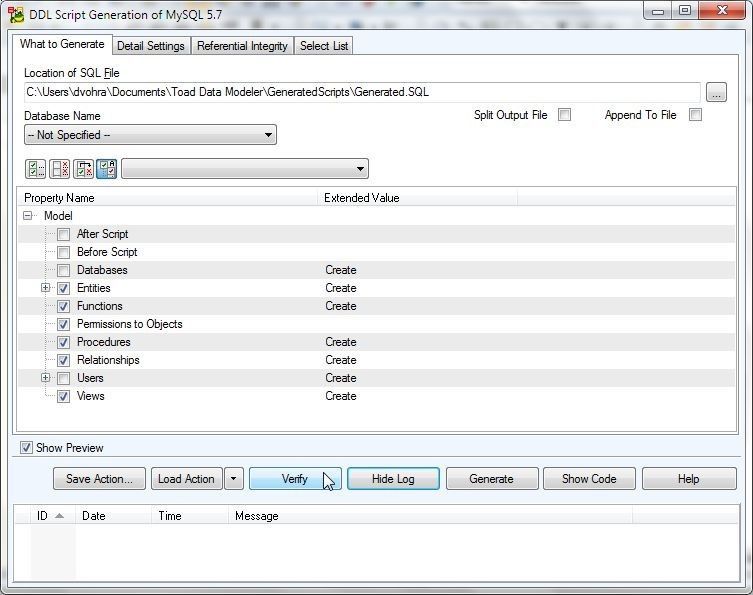
Task: Maximize the DDL Script Generation window
Action: pyautogui.click(x=685, y=11)
